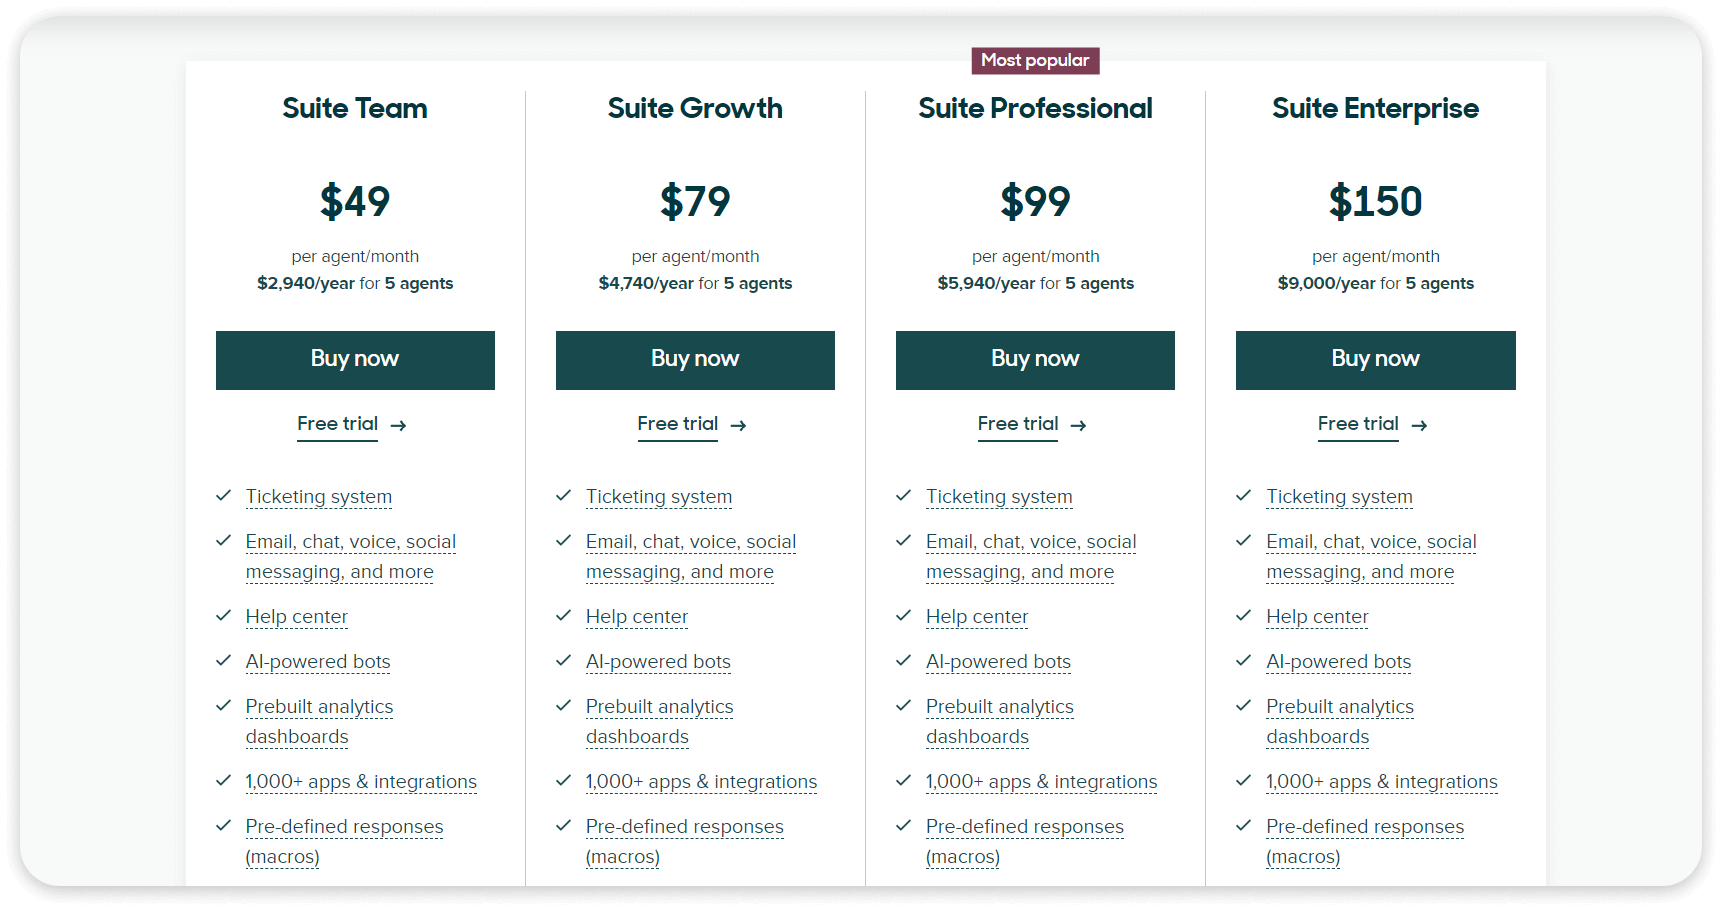Screen dimensions: 1722x910
Task: Click Buy now for Suite Professional
Action: tap(1035, 360)
